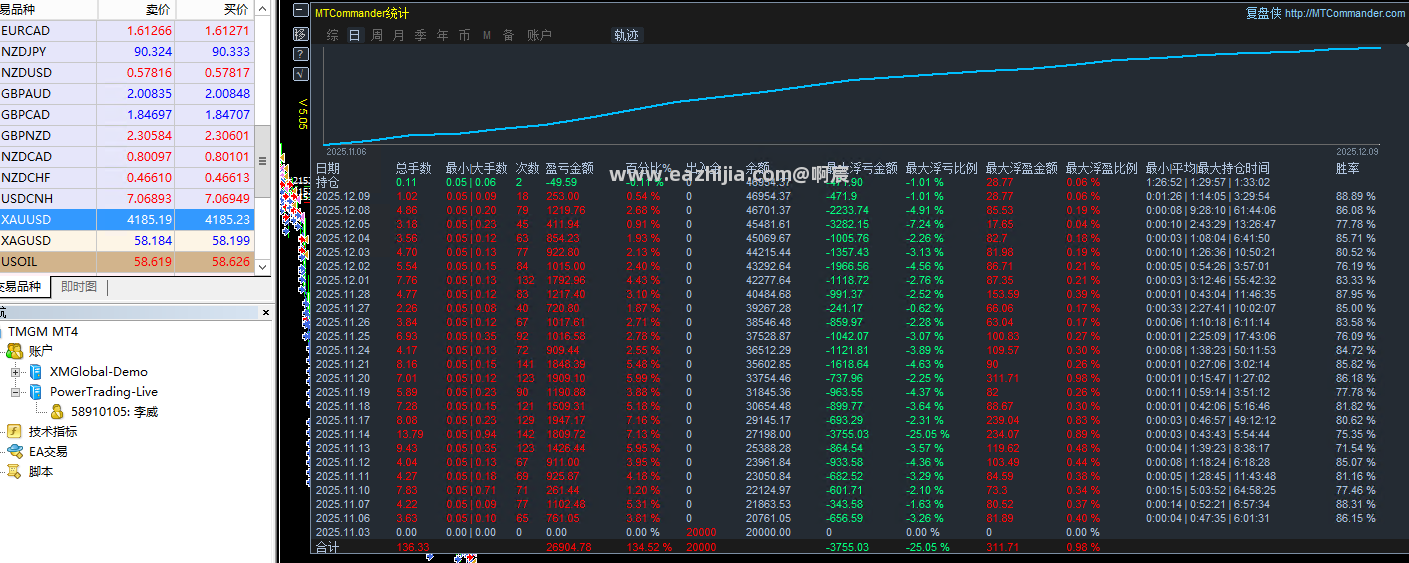Viewport: 1409px width, 563px height.
Task: Select the NZDJPY symbol row
Action: point(127,52)
